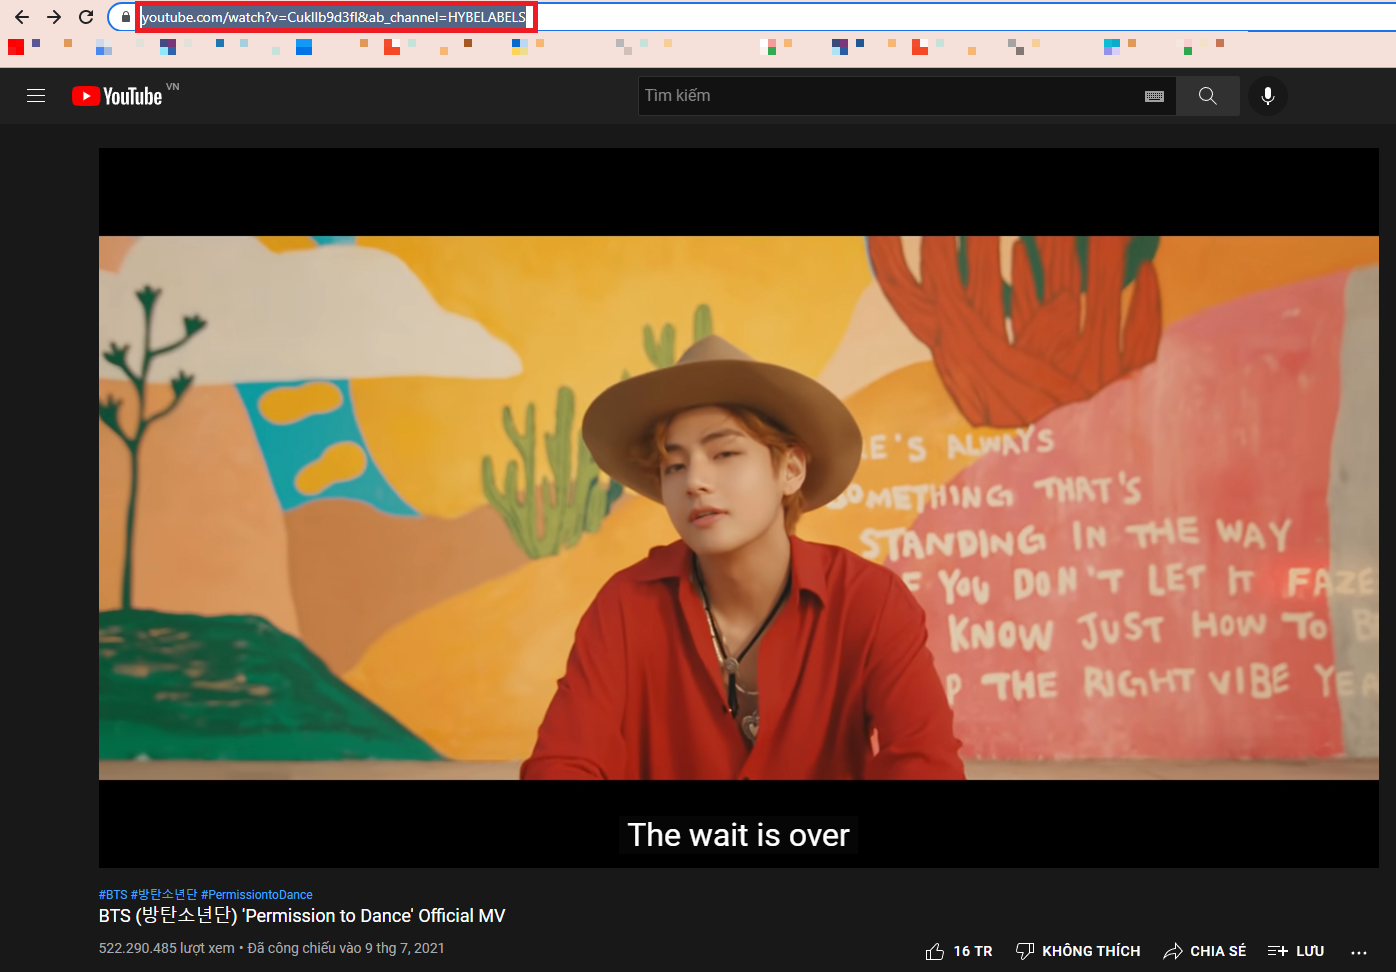The width and height of the screenshot is (1396, 972).
Task: Save to playlist with the 'LƯU' button
Action: pyautogui.click(x=1296, y=951)
